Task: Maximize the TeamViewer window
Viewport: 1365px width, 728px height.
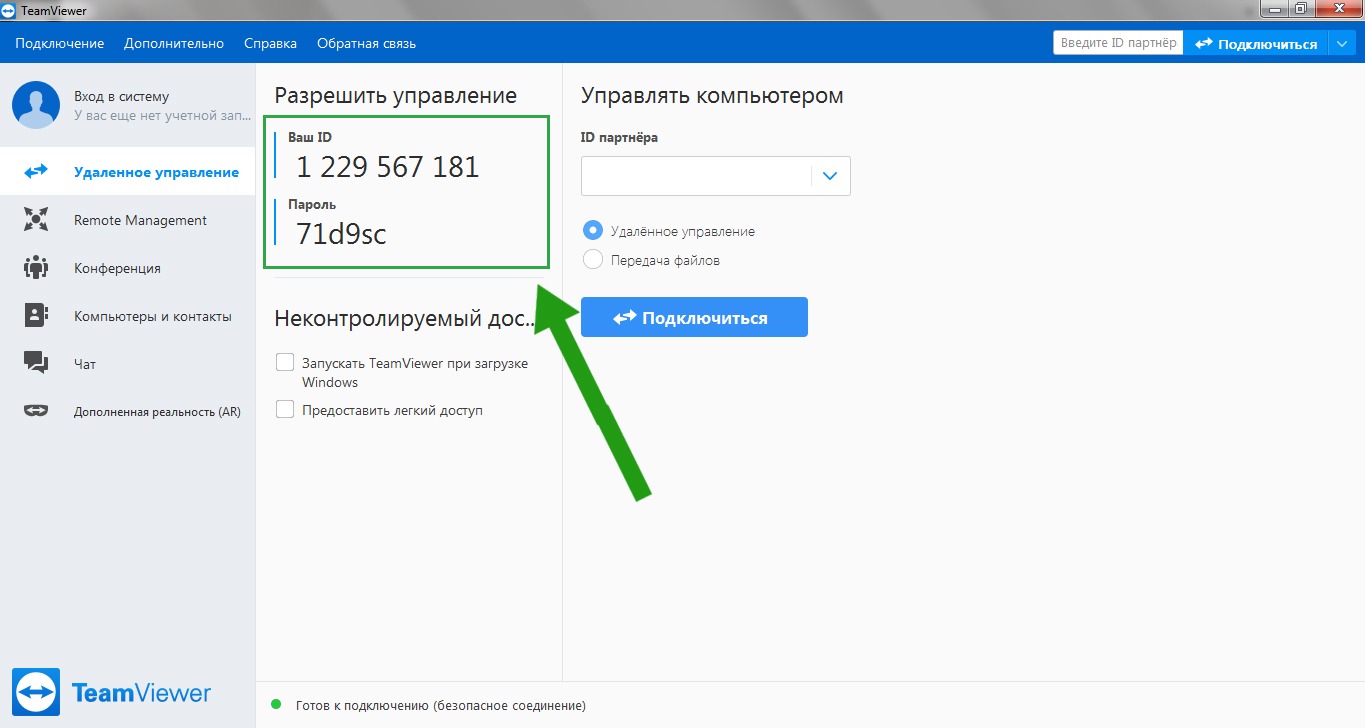Action: pos(1299,9)
